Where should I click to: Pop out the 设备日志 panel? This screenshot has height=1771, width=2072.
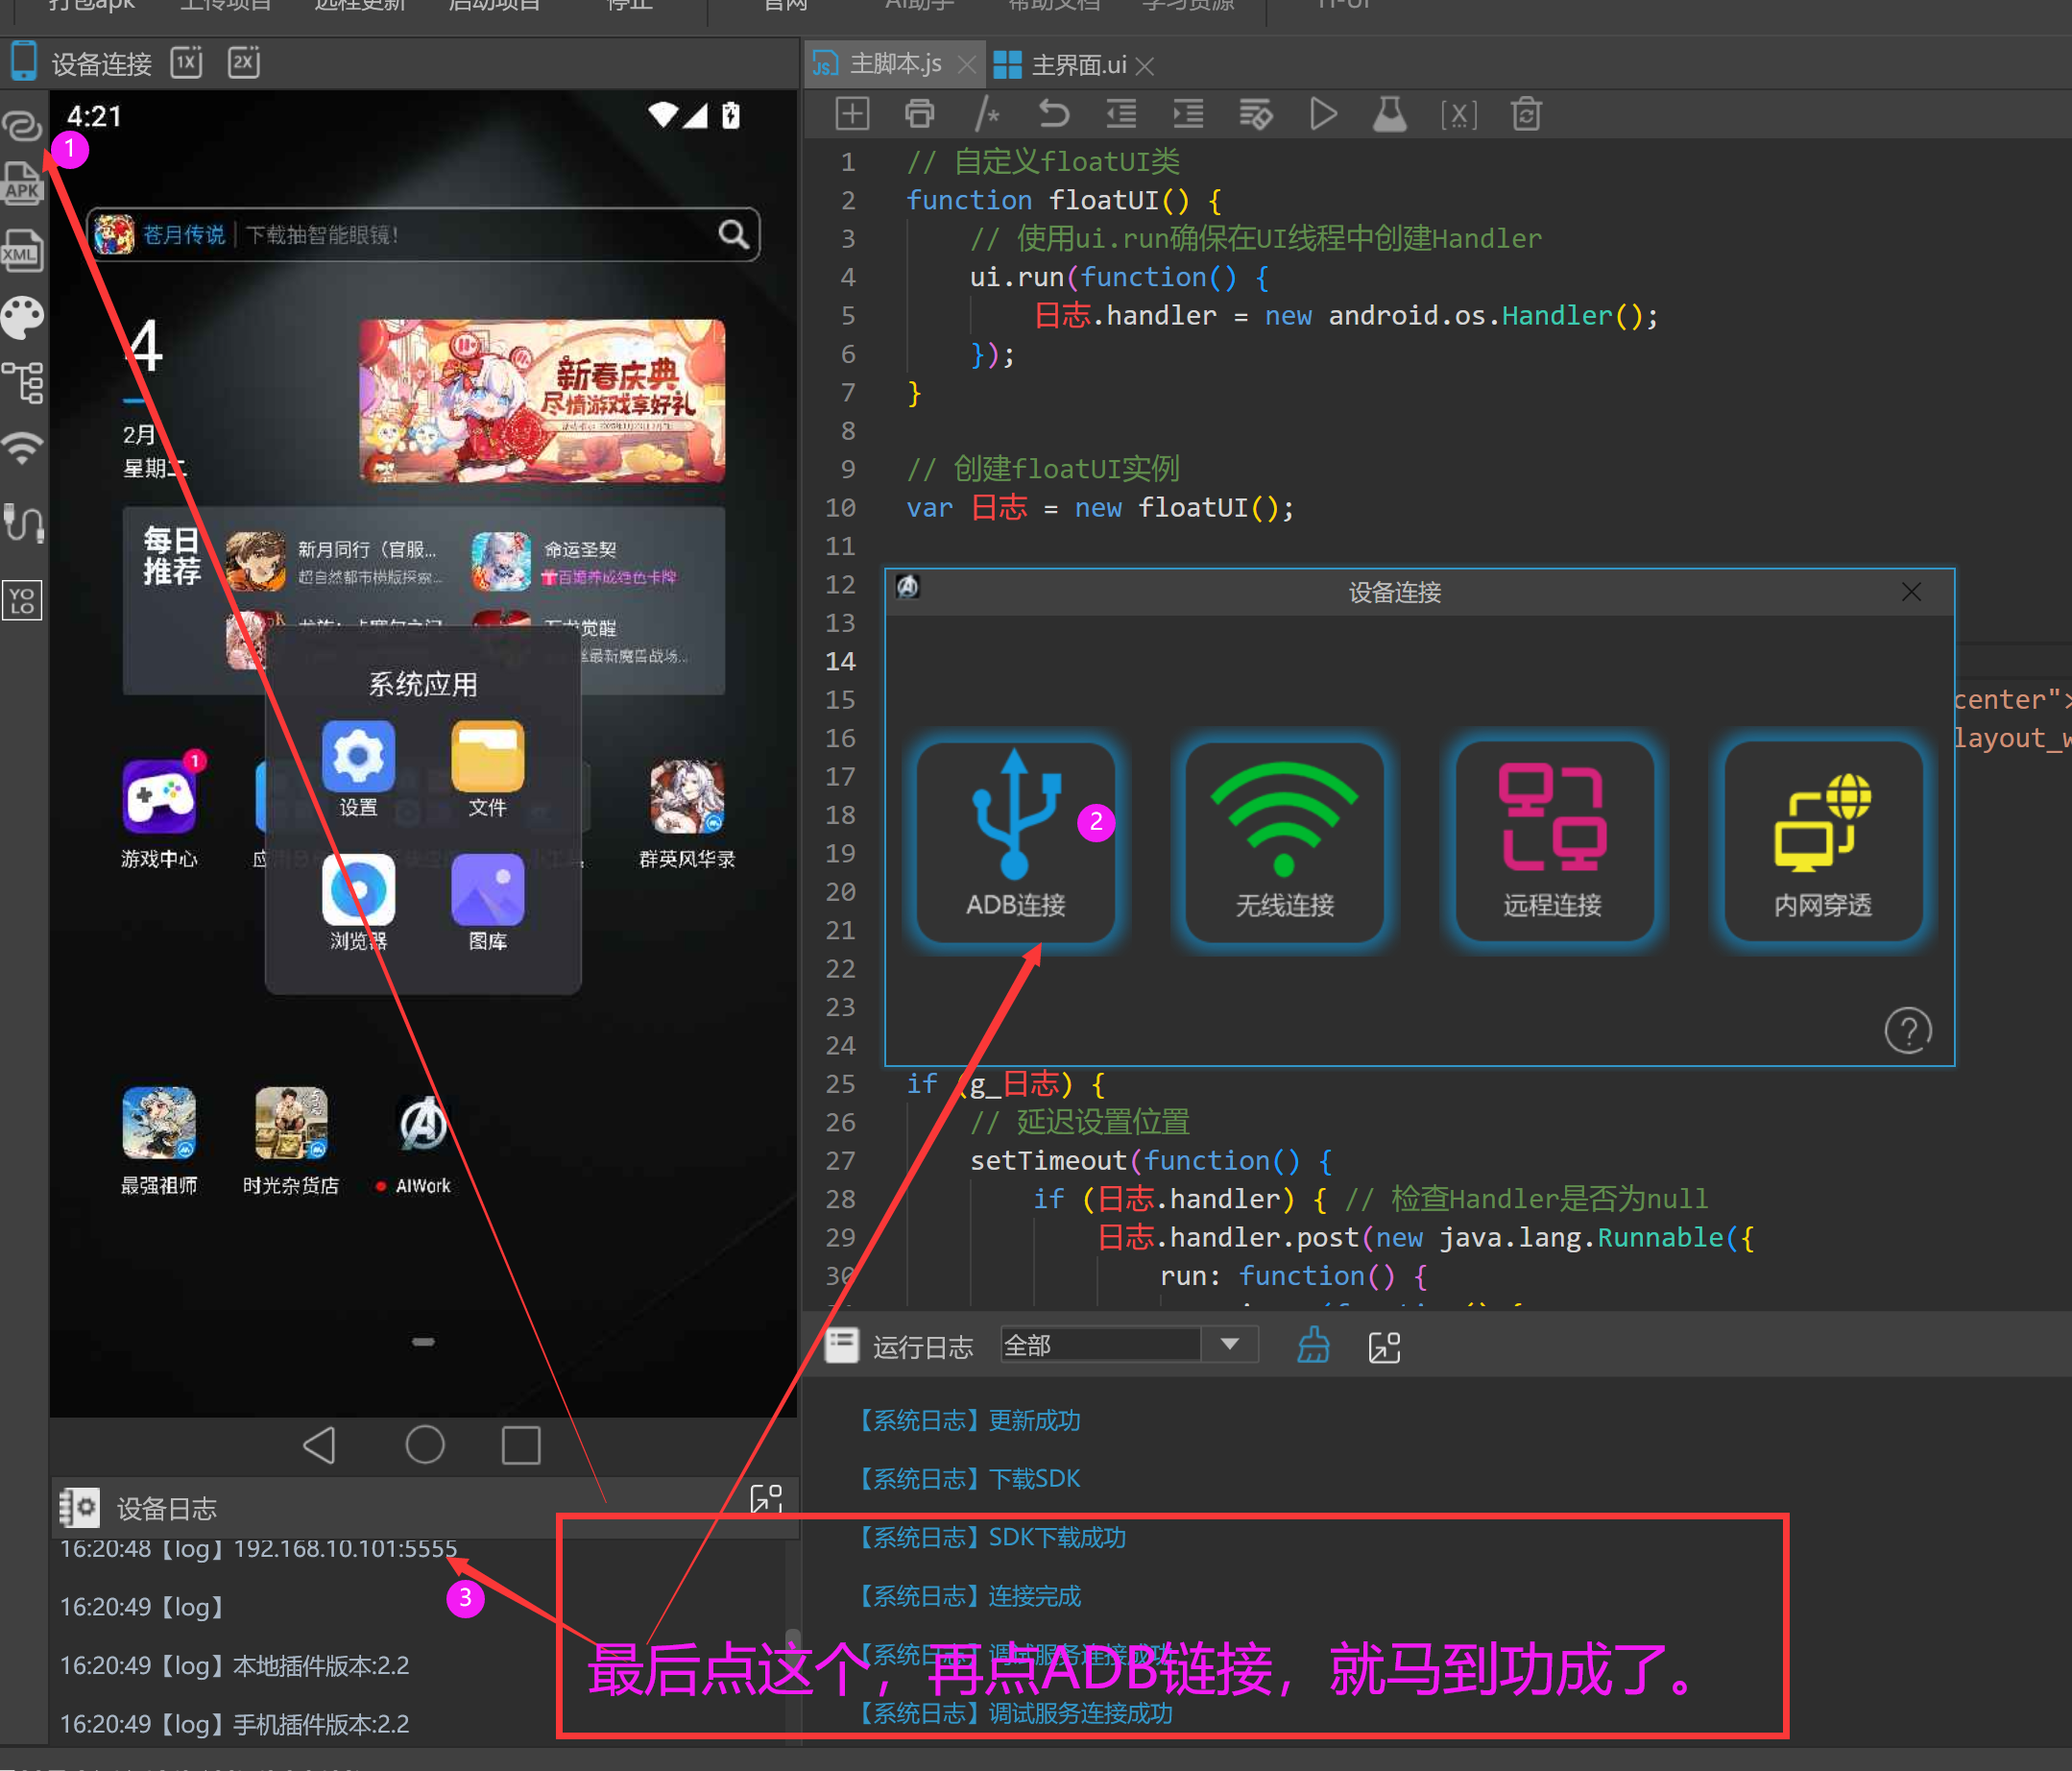click(766, 1499)
